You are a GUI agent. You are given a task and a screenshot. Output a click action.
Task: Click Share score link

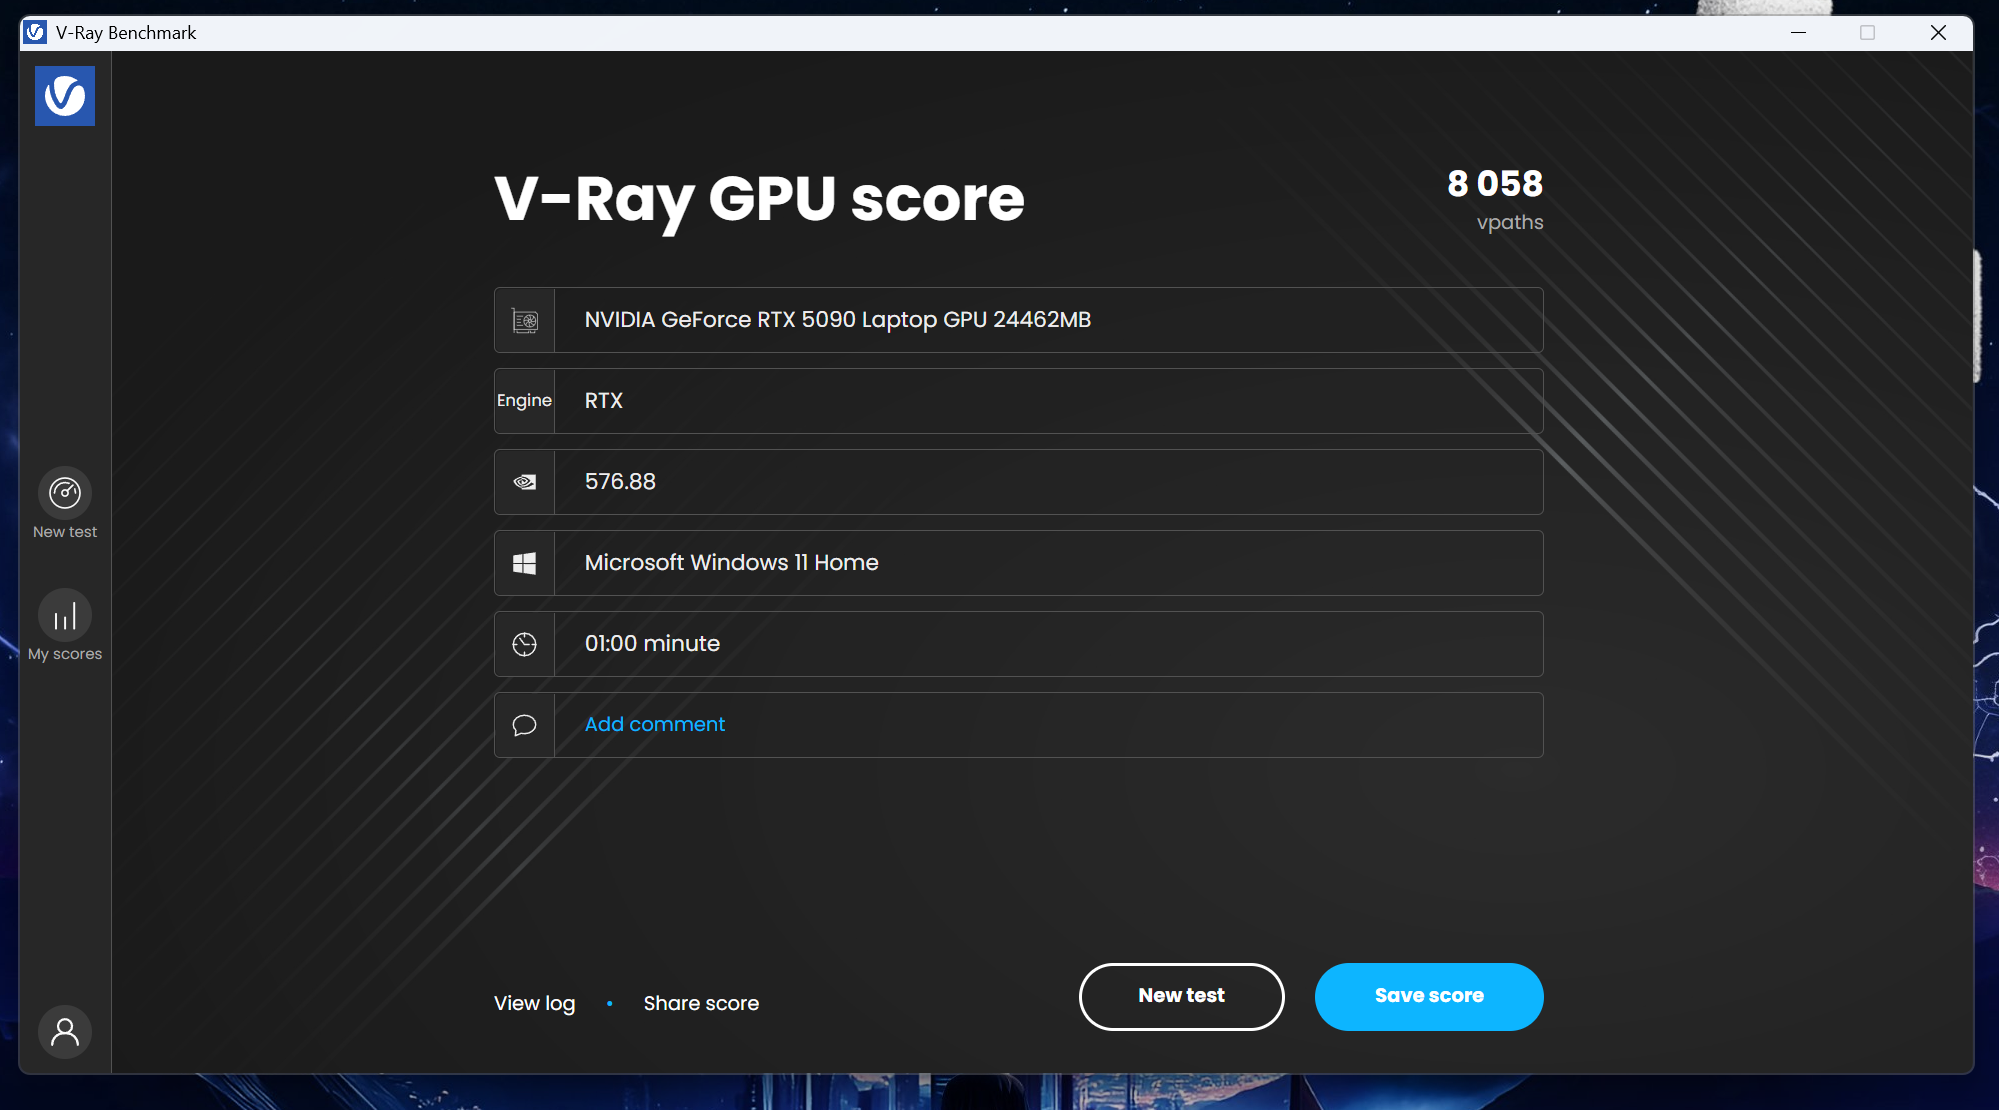701,1003
